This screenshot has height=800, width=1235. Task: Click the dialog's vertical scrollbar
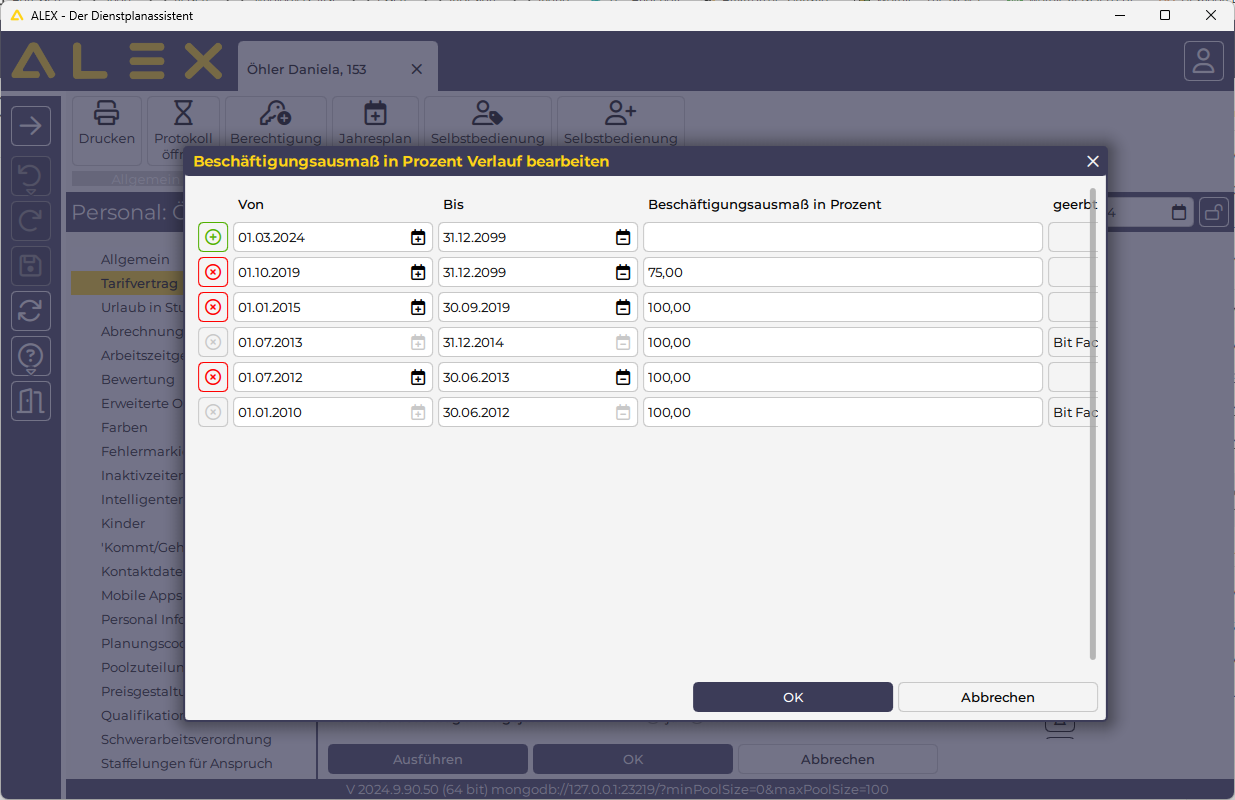tap(1092, 420)
